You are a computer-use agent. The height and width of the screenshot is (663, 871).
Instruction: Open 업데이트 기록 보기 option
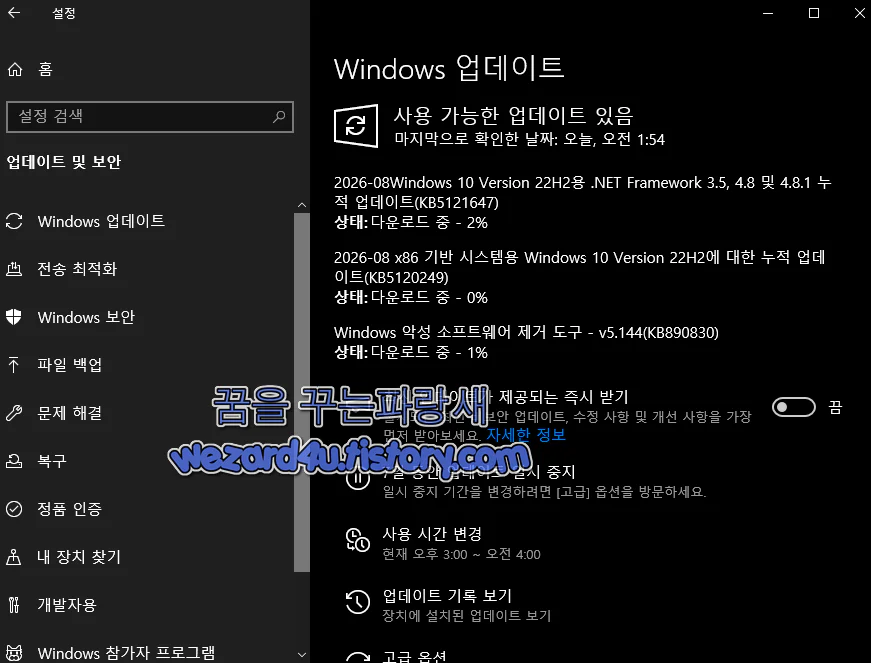447,596
